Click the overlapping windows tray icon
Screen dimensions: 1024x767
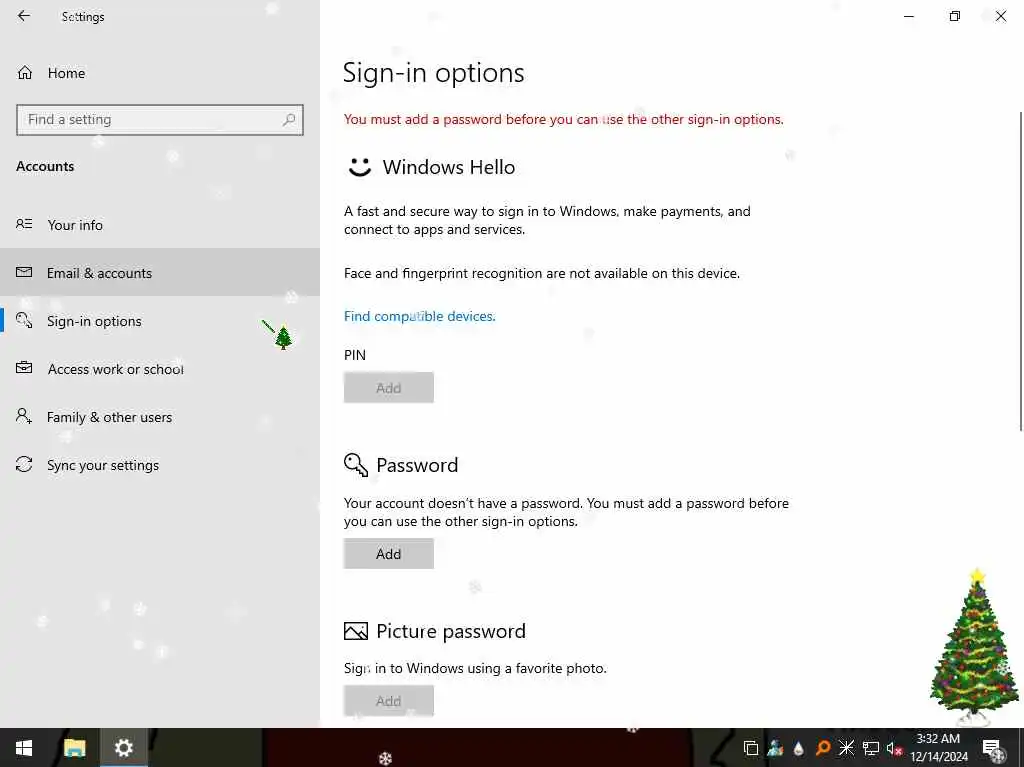[x=751, y=748]
